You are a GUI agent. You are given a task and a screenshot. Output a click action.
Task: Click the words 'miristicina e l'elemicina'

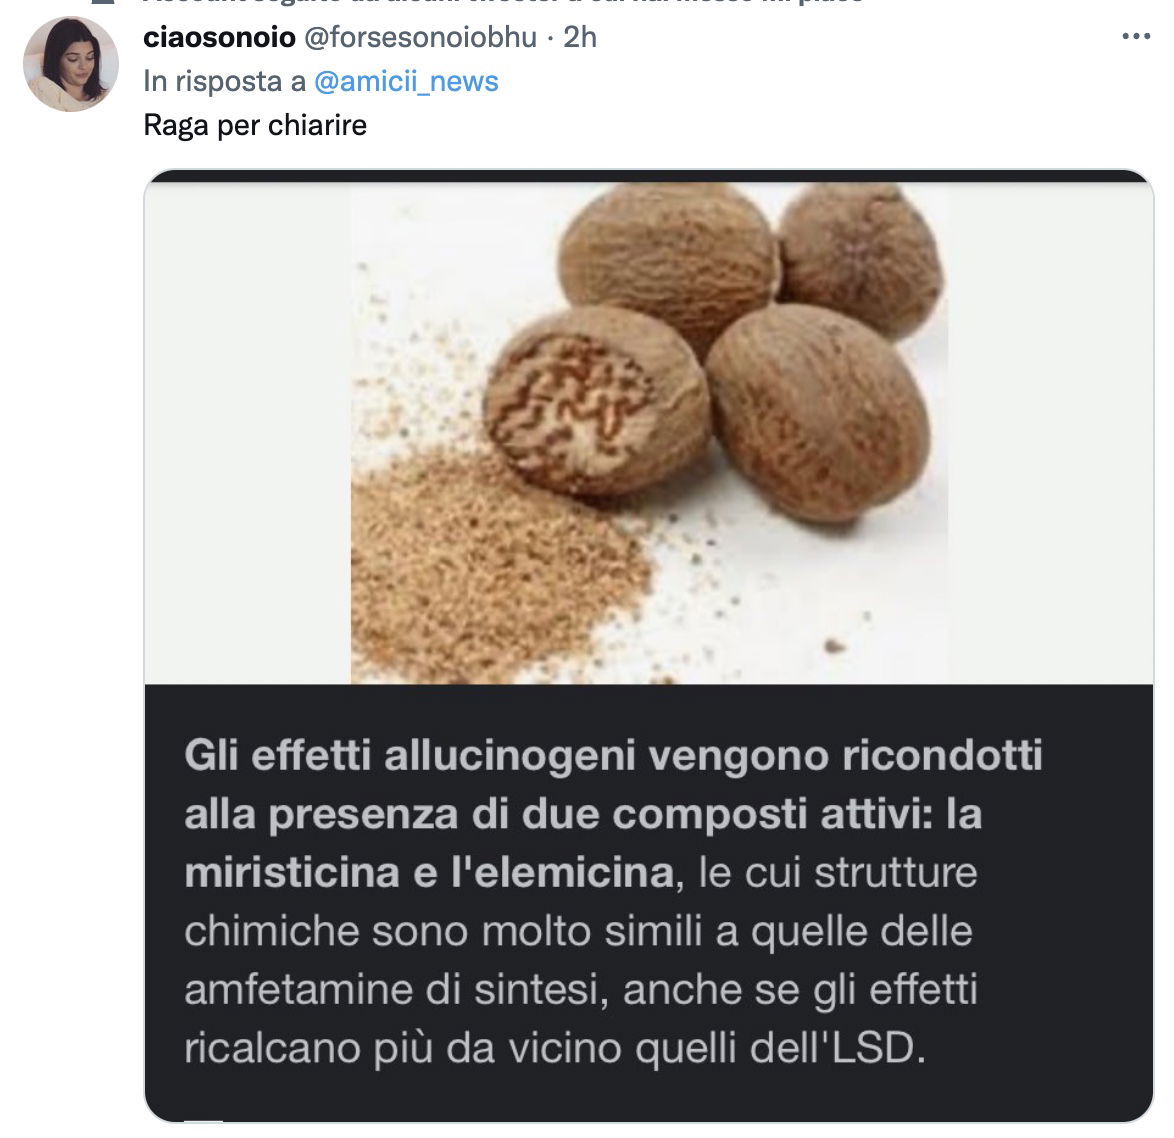pyautogui.click(x=429, y=872)
